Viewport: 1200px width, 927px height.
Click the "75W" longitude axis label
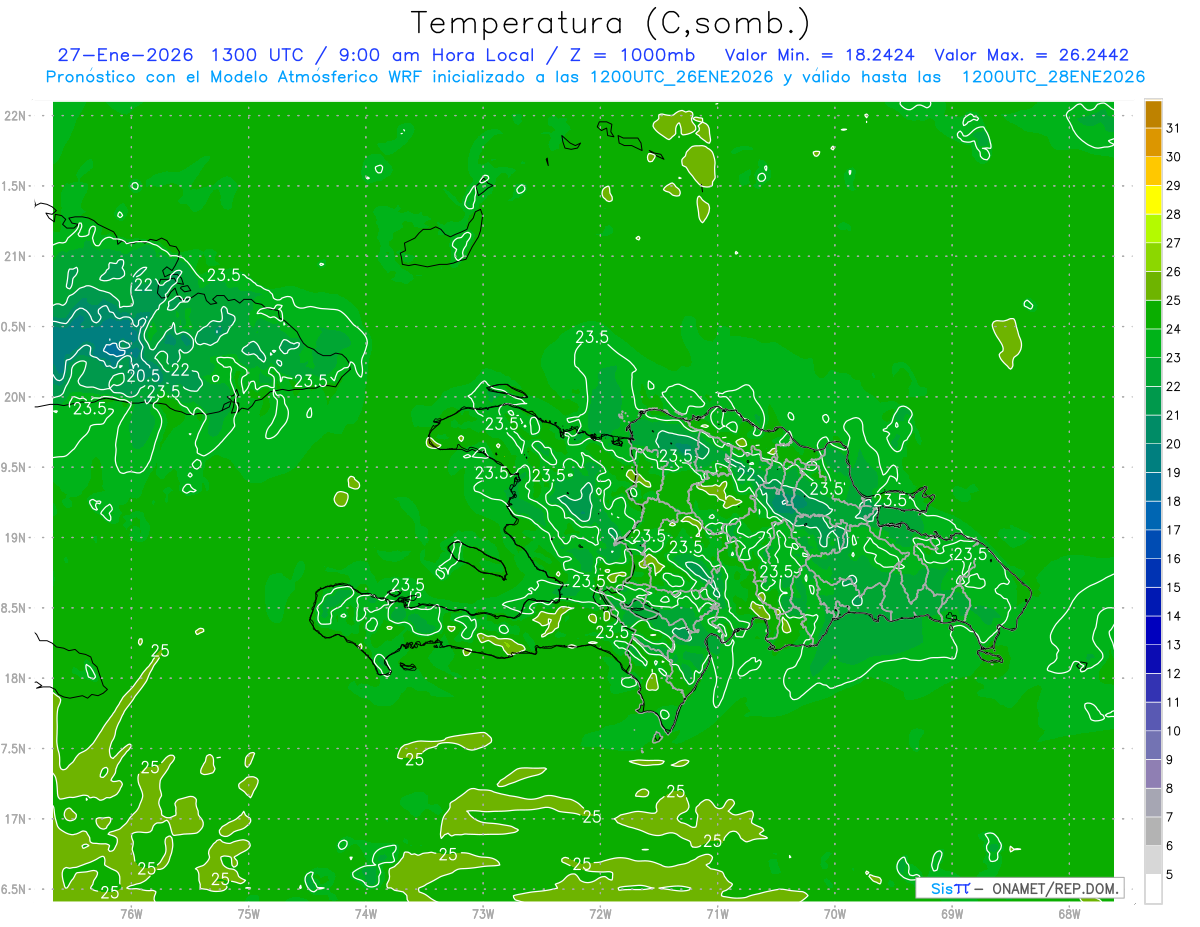pos(249,914)
